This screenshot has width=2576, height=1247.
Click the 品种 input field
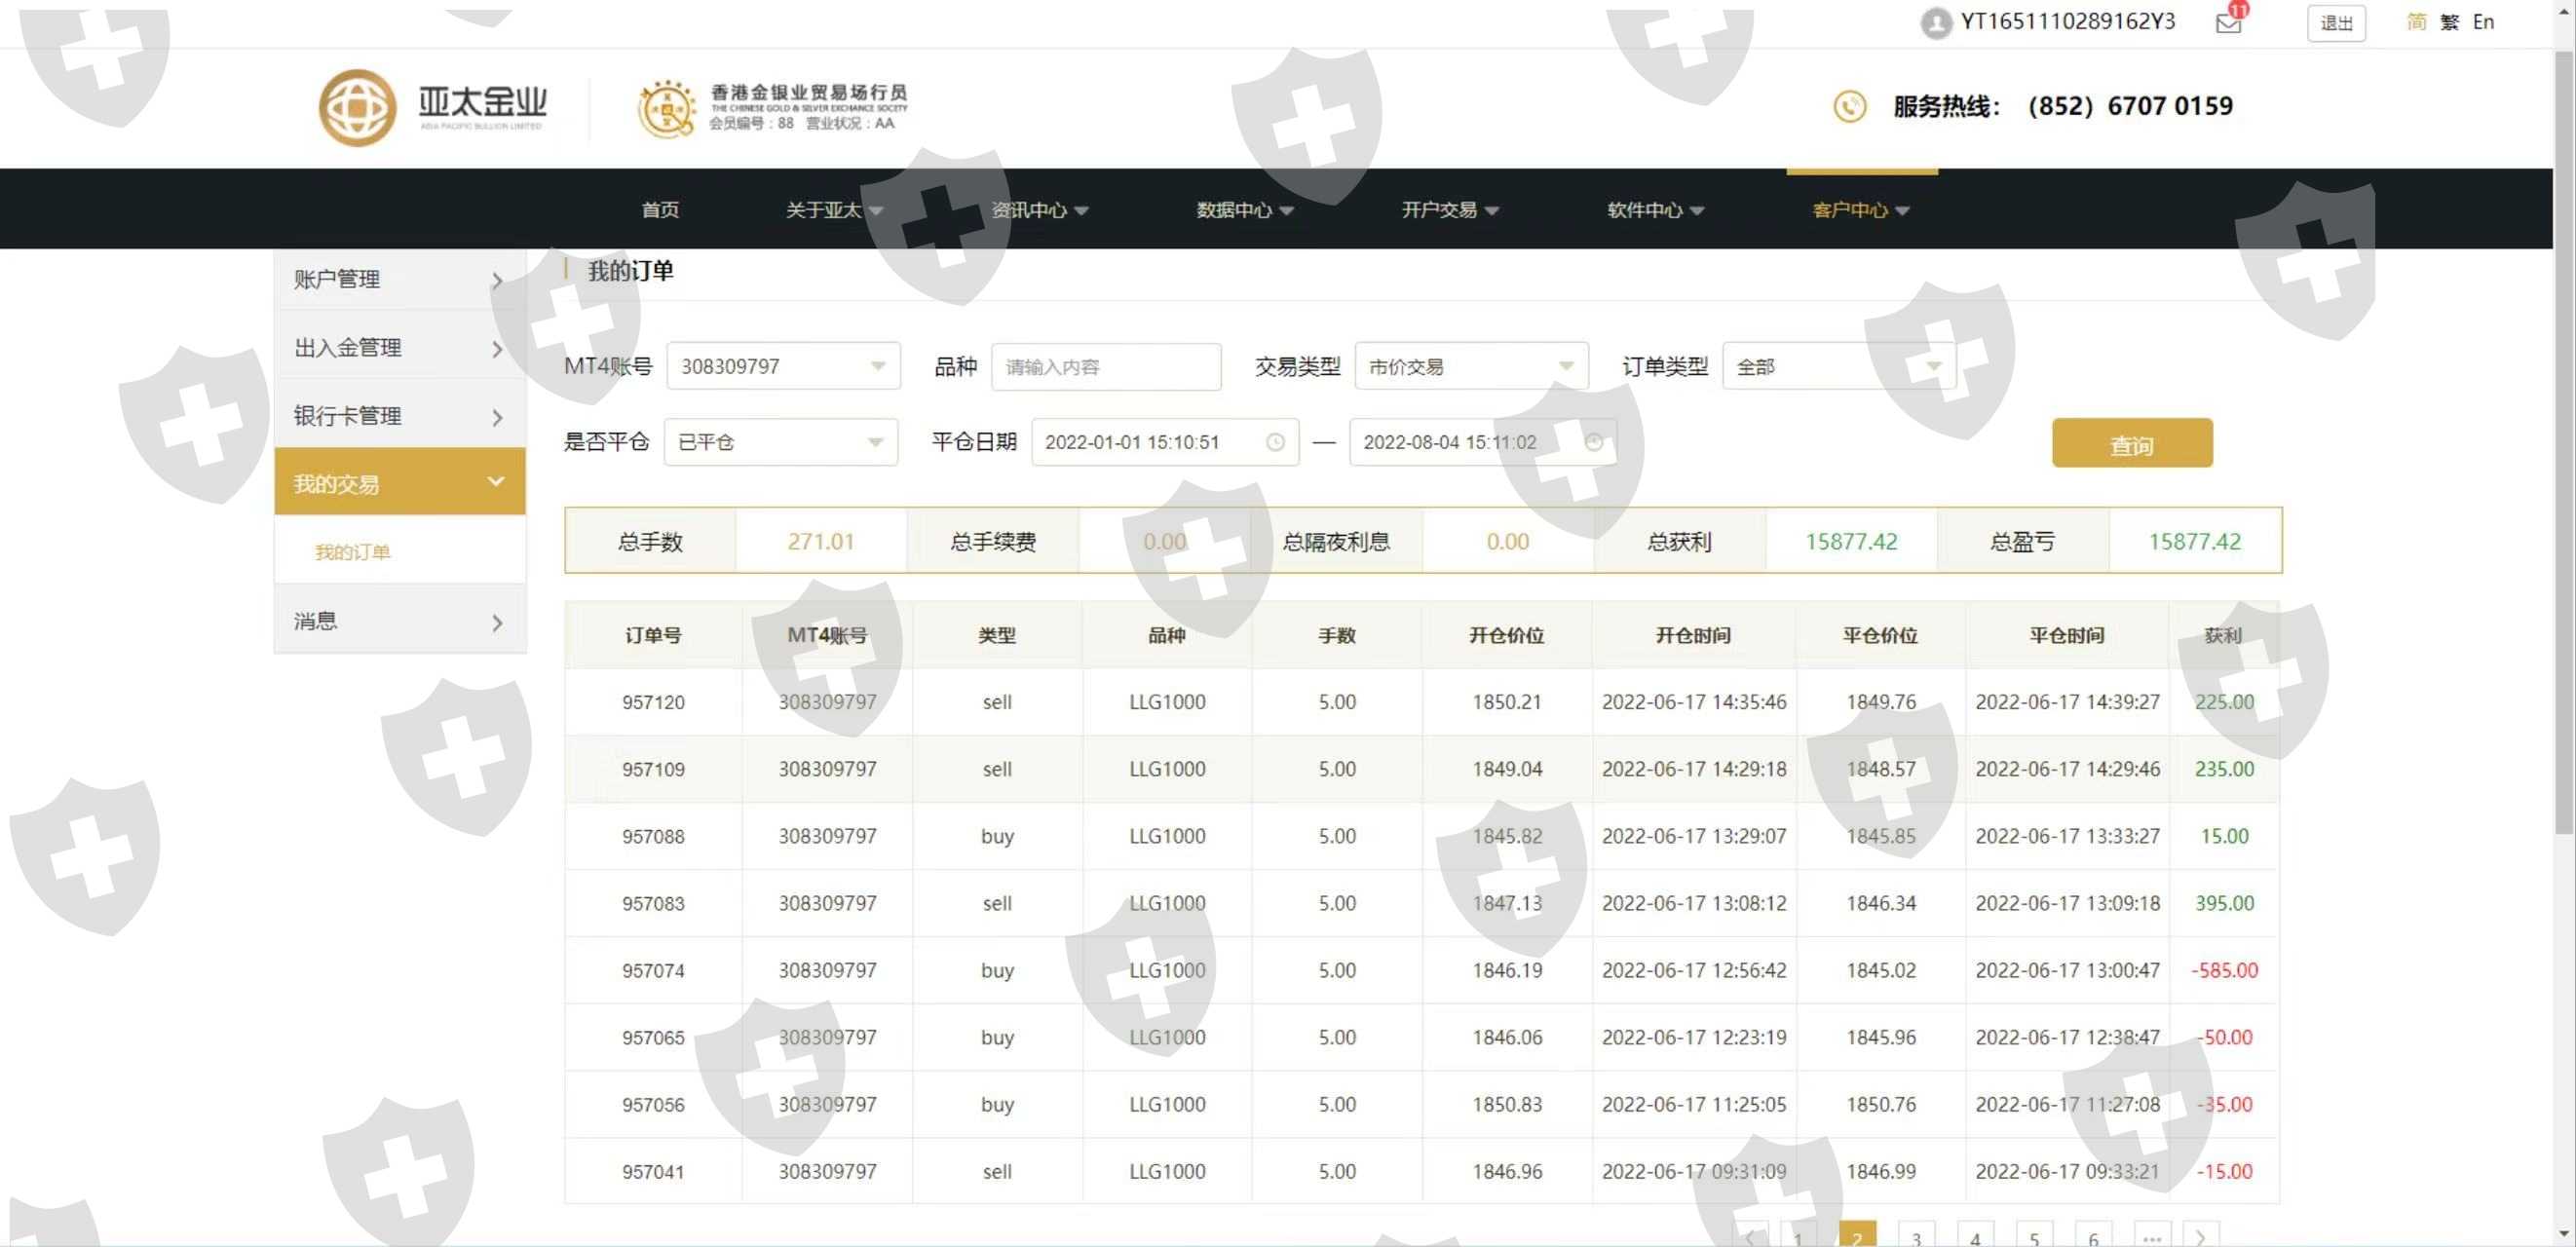click(x=1105, y=366)
